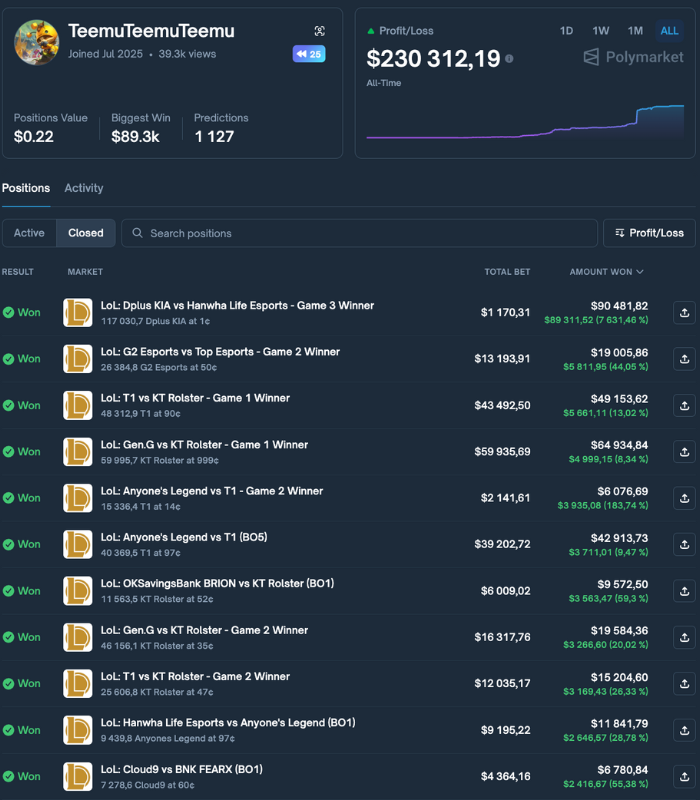Click the MARKET column header

point(85,272)
